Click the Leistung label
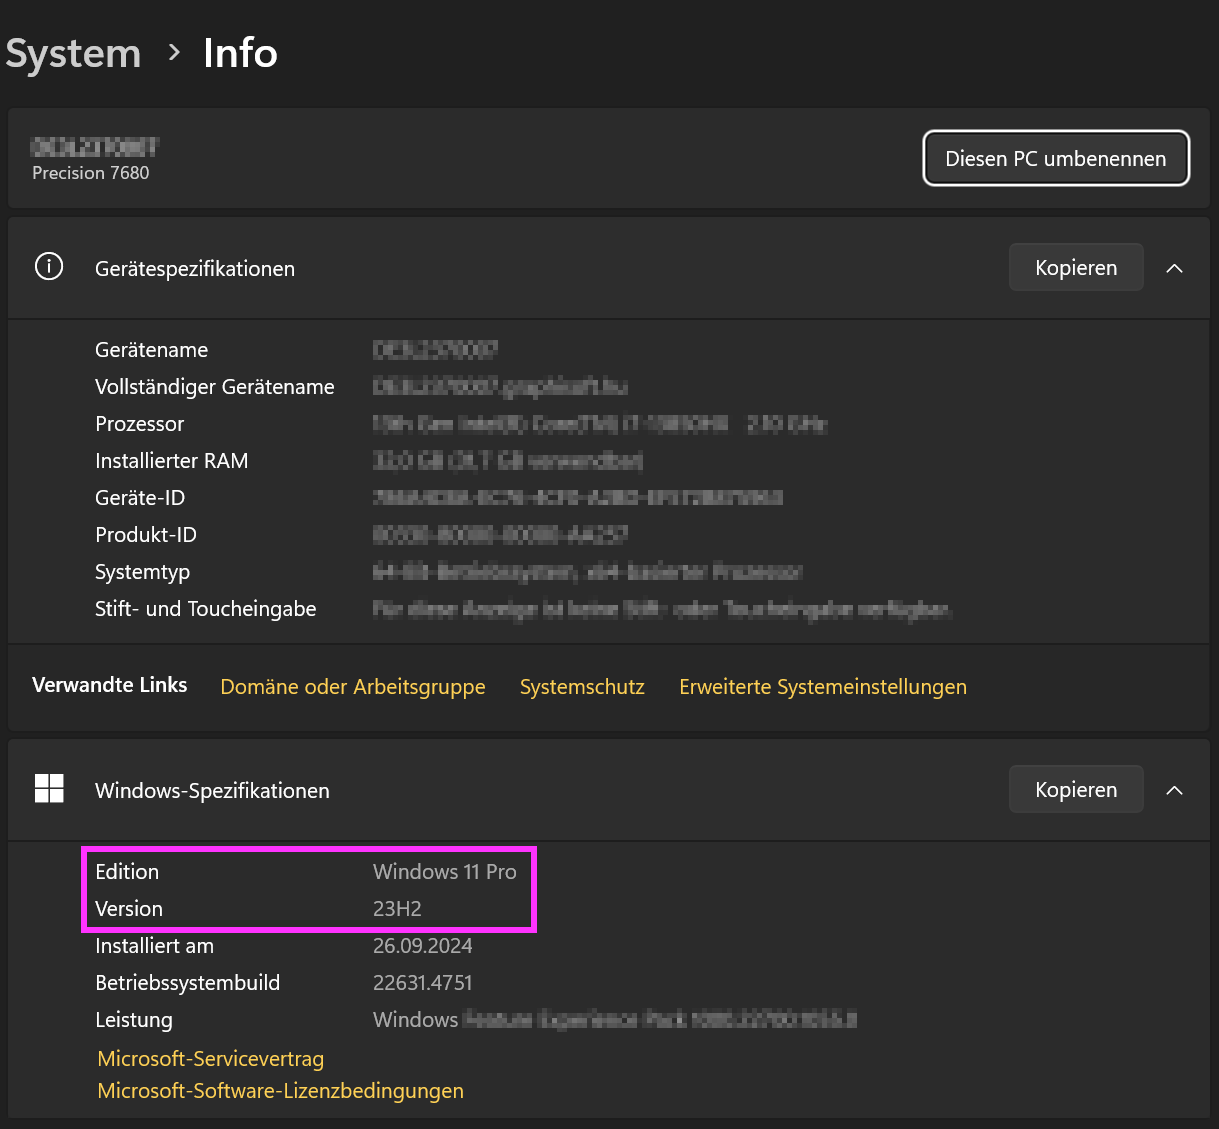The image size is (1219, 1129). pos(134,1020)
